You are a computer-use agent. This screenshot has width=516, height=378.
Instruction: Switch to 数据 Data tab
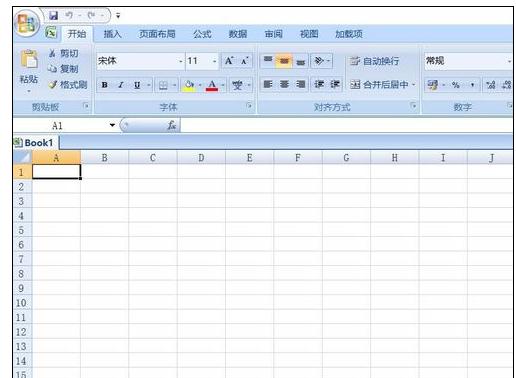coord(238,34)
